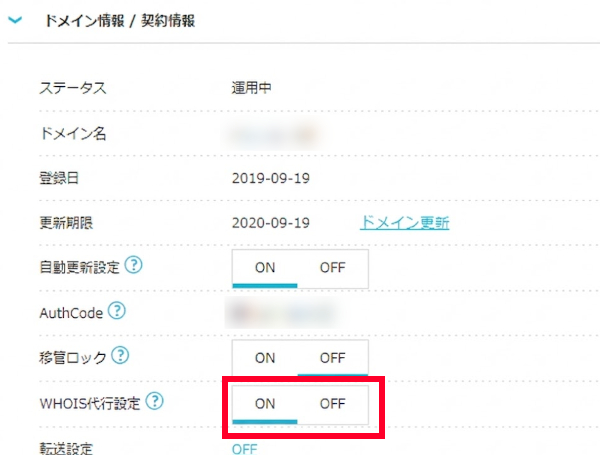This screenshot has height=455, width=600.
Task: Click the 登録日 date 2019-09-19
Action: coord(269,178)
